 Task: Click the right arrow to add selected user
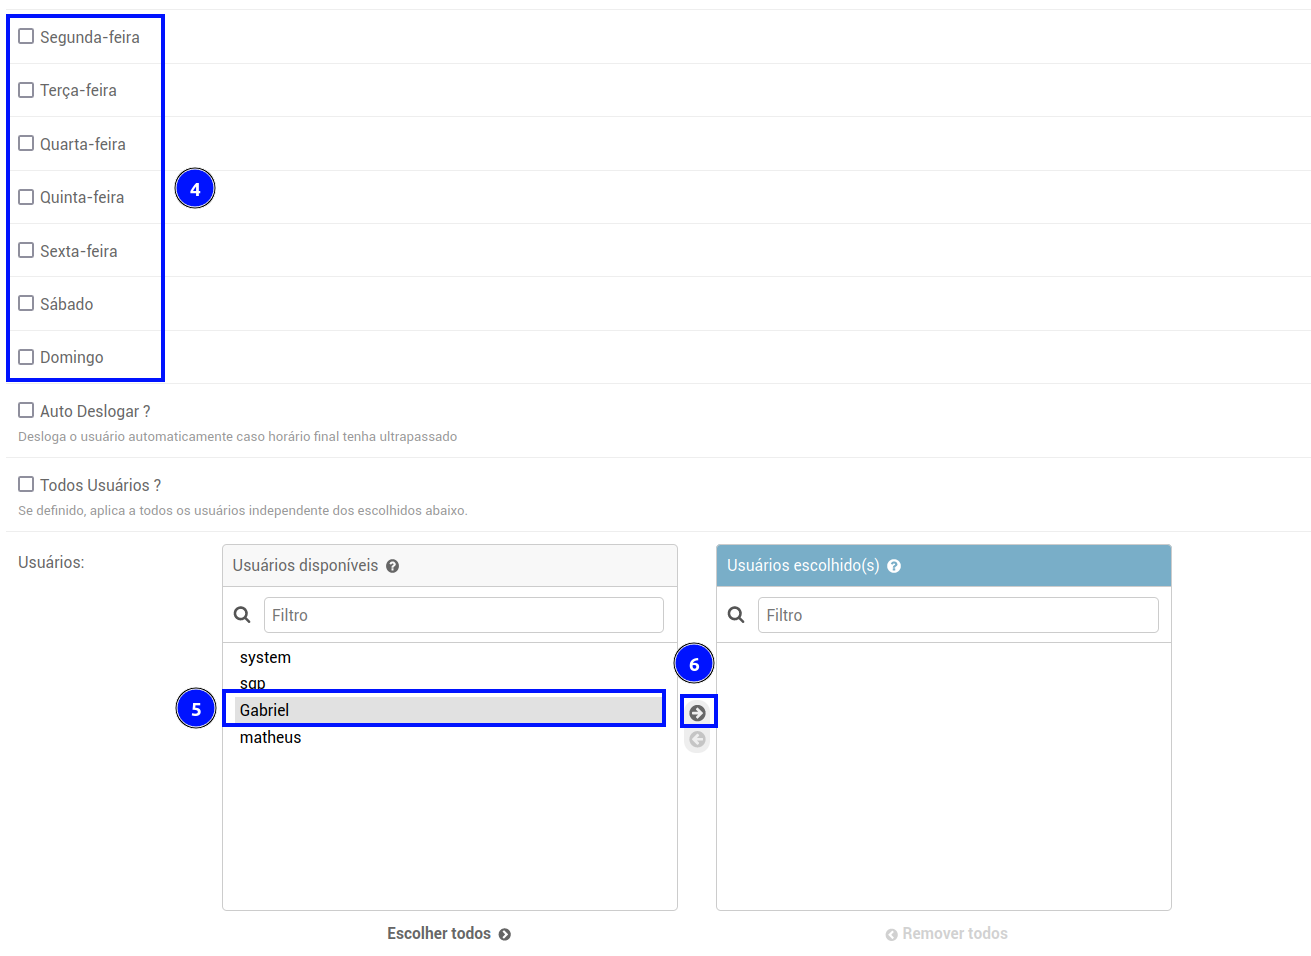(x=698, y=713)
